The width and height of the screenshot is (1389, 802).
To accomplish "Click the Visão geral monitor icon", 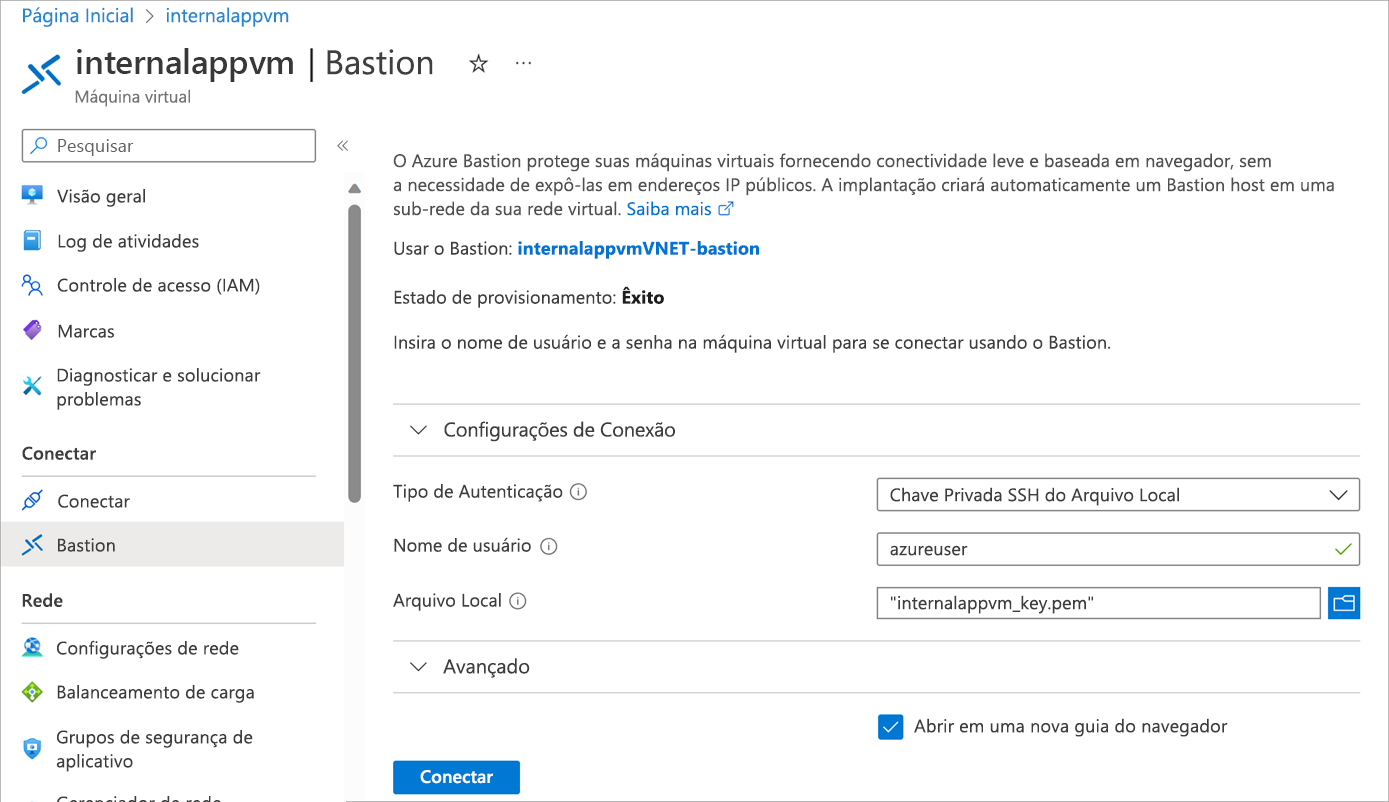I will point(33,195).
